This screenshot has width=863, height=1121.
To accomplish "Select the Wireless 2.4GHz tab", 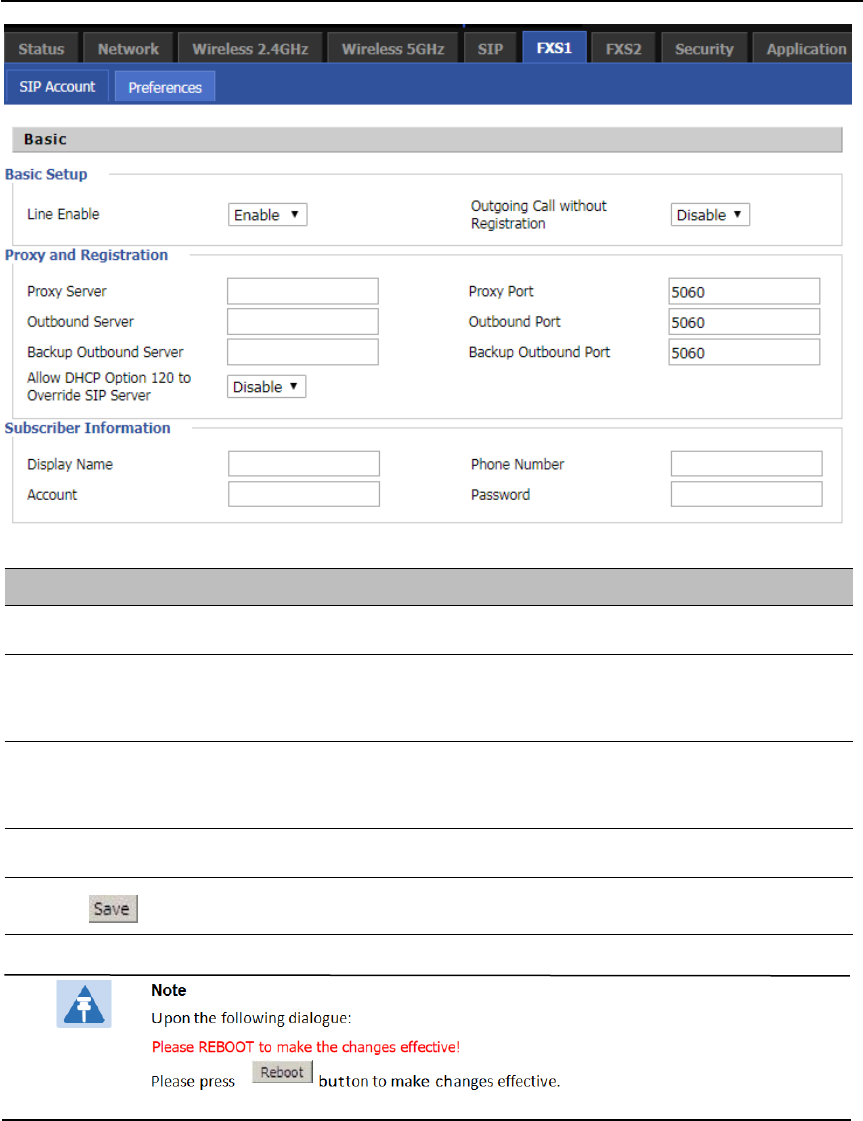I will pyautogui.click(x=252, y=49).
